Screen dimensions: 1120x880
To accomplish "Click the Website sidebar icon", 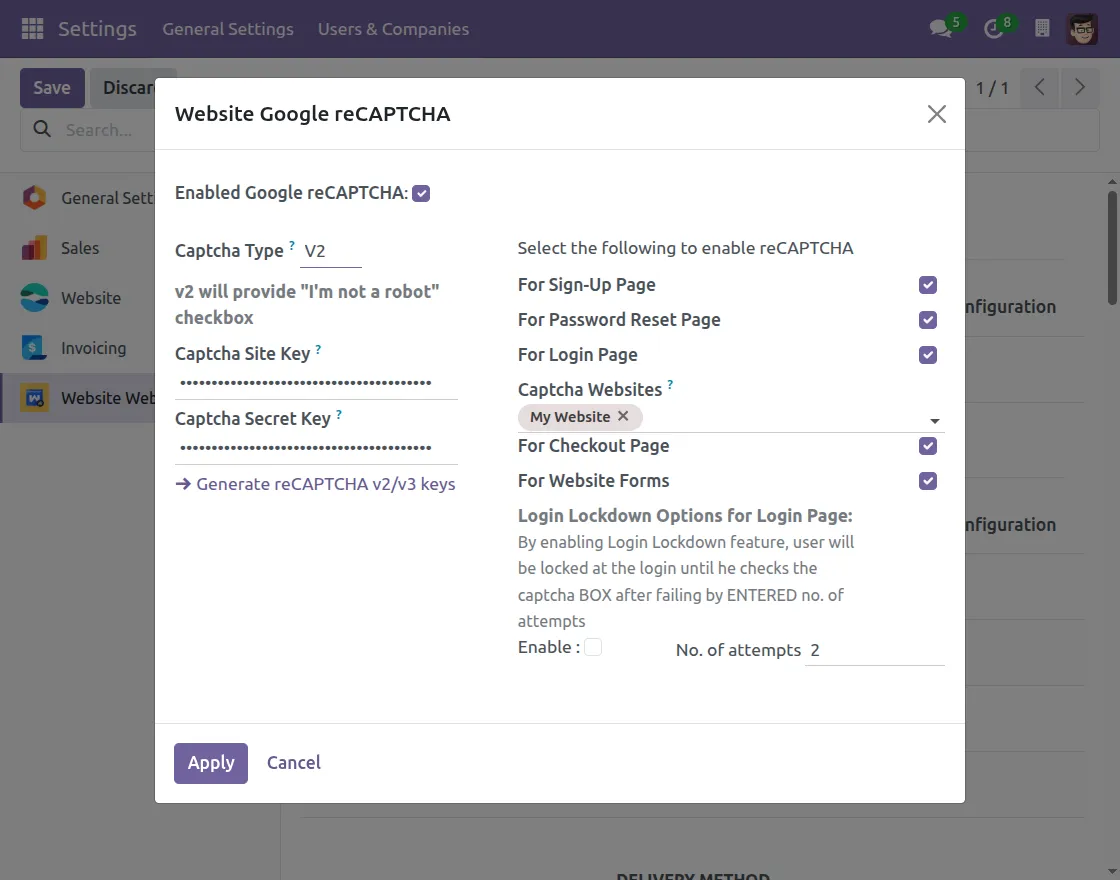I will coord(34,298).
